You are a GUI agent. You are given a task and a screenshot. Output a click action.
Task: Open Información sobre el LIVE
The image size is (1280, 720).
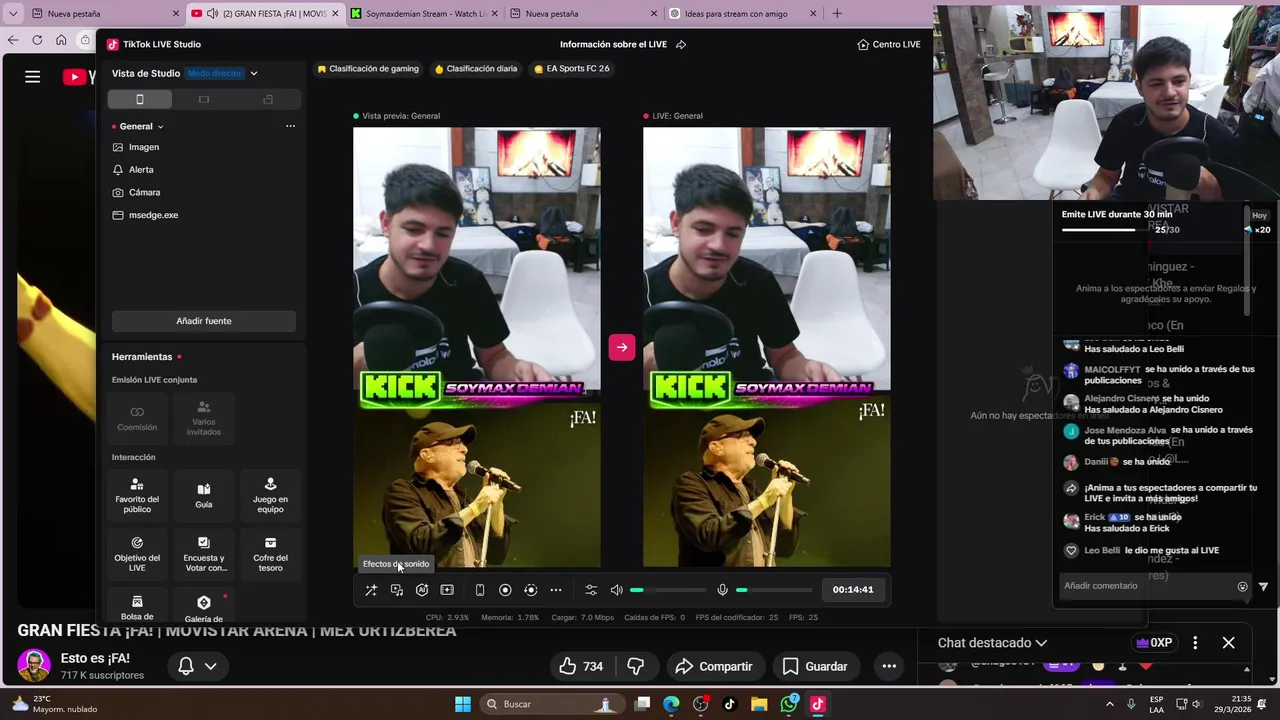point(622,45)
